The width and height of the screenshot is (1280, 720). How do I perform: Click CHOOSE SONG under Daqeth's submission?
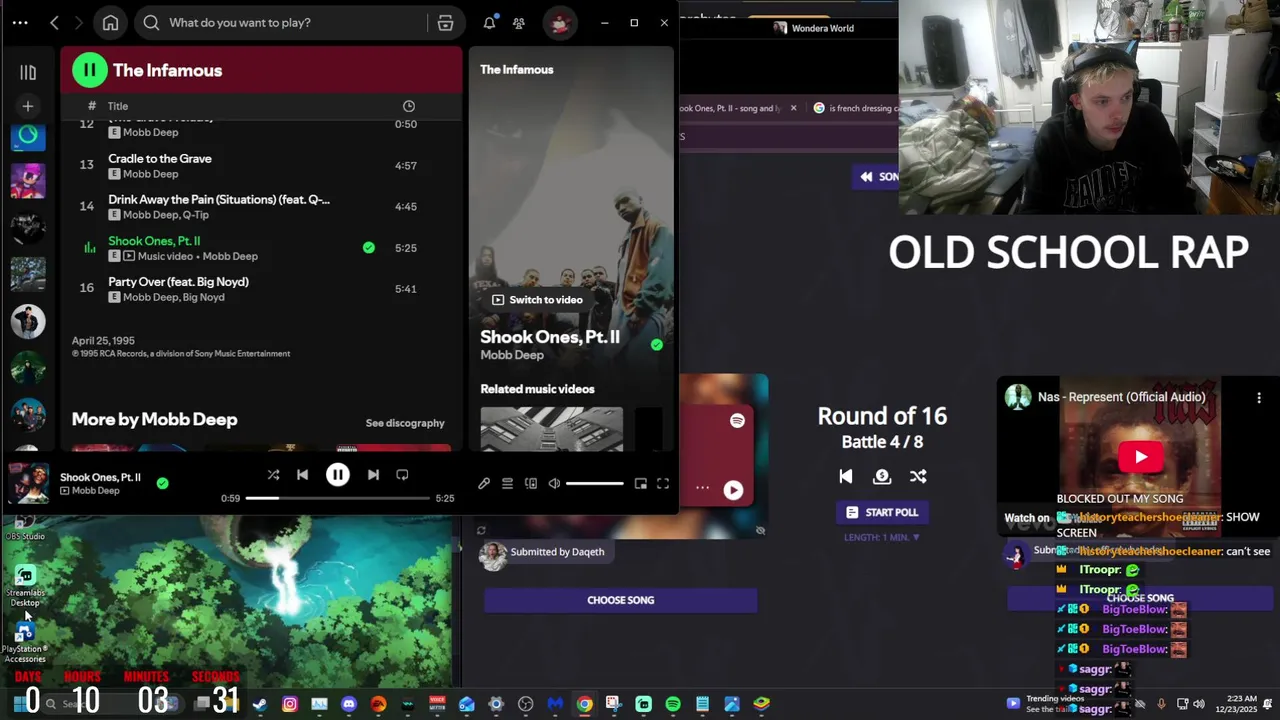tap(620, 600)
